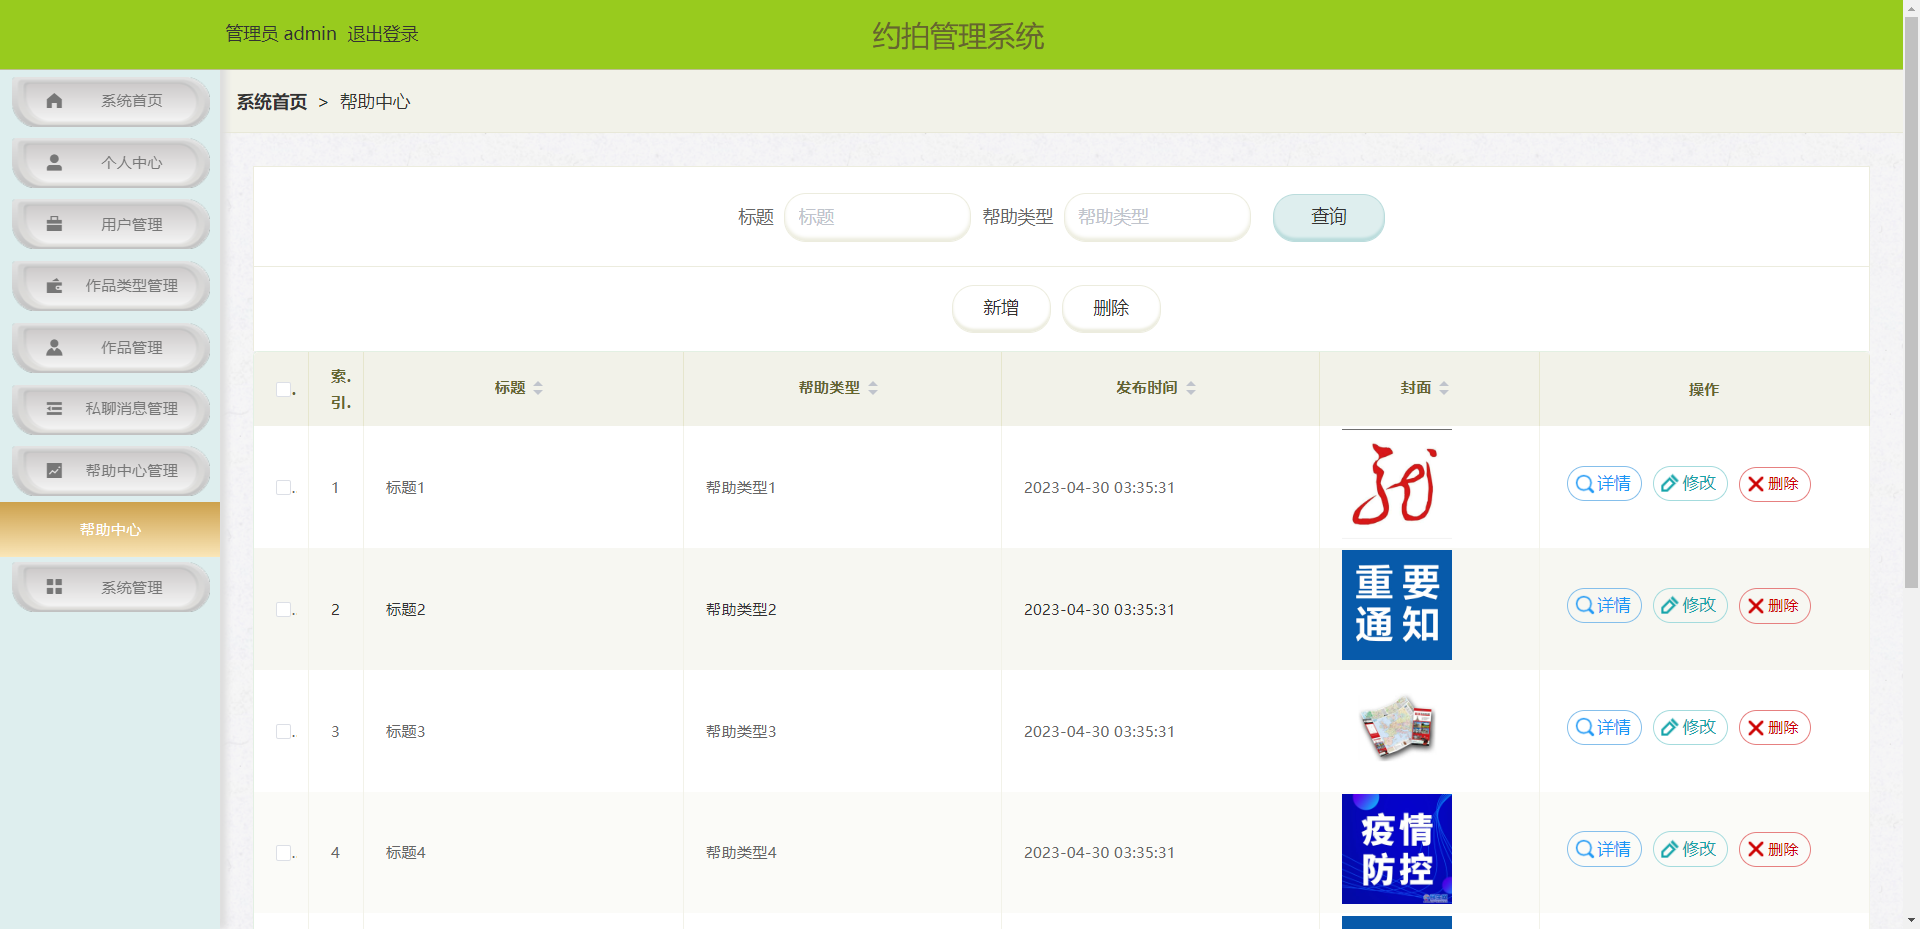Click 退出登录 to log out

pos(383,33)
